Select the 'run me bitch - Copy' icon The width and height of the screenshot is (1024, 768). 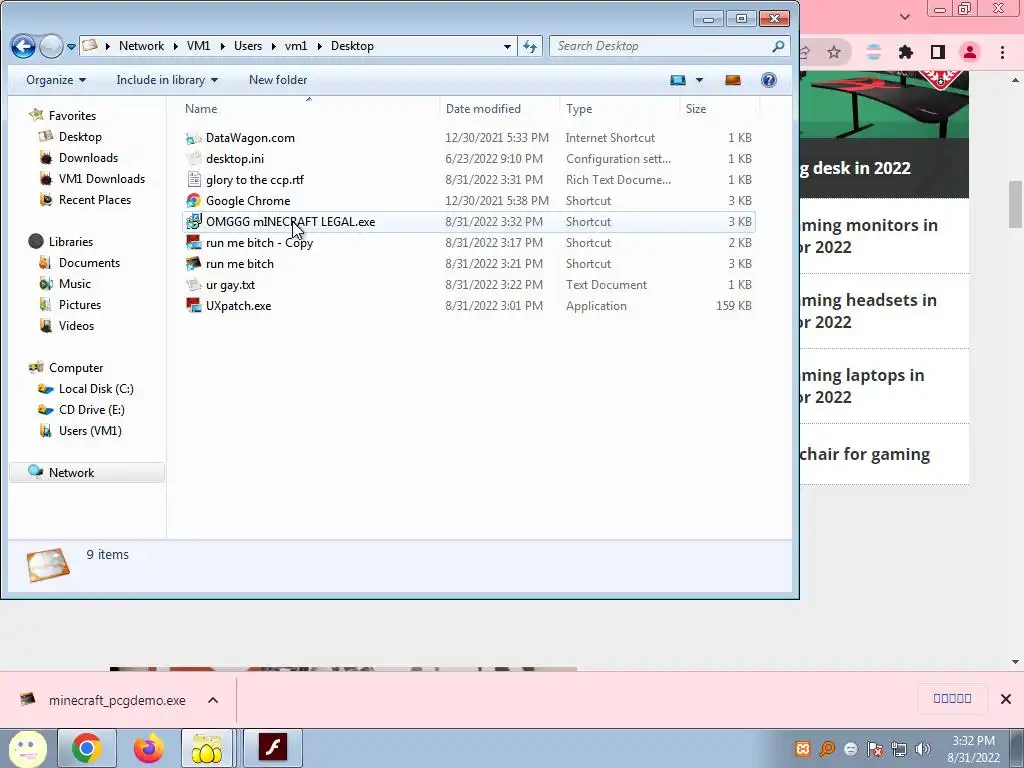click(x=193, y=242)
